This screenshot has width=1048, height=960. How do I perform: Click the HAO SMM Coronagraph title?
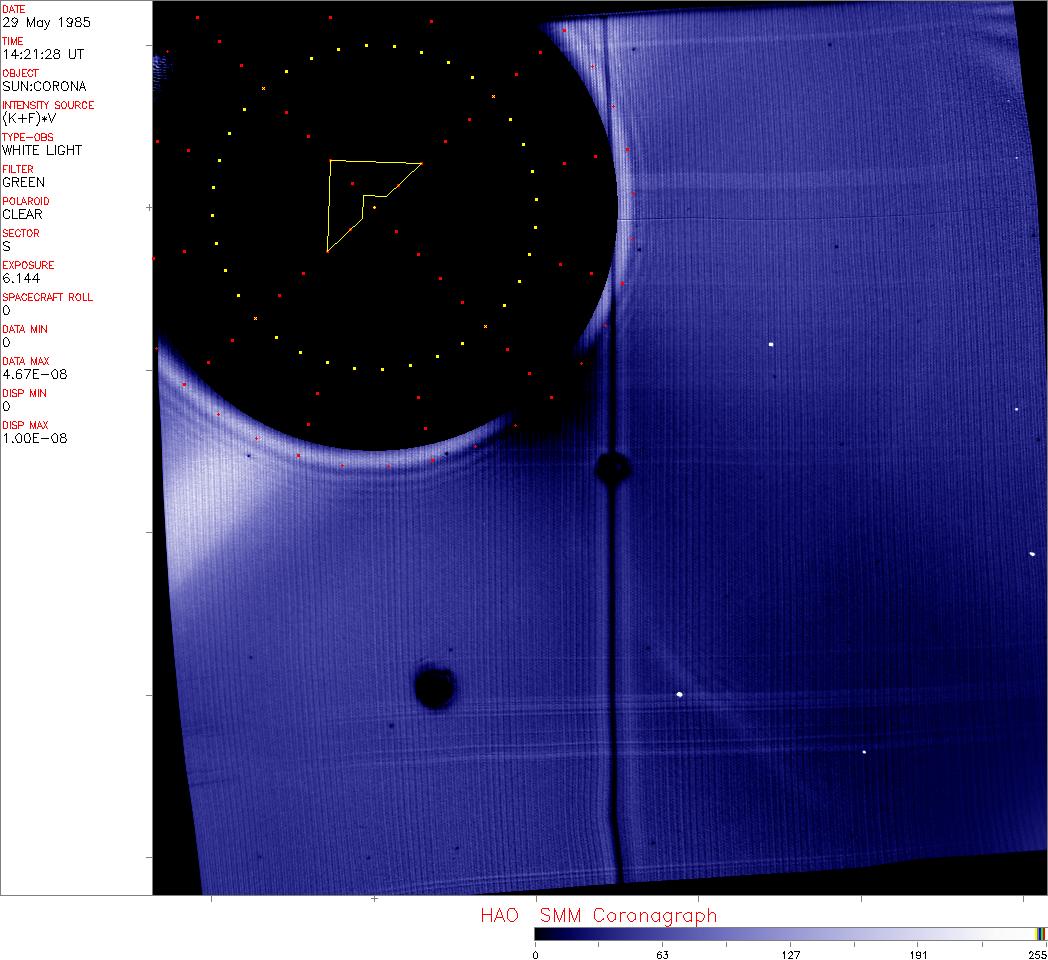(598, 915)
